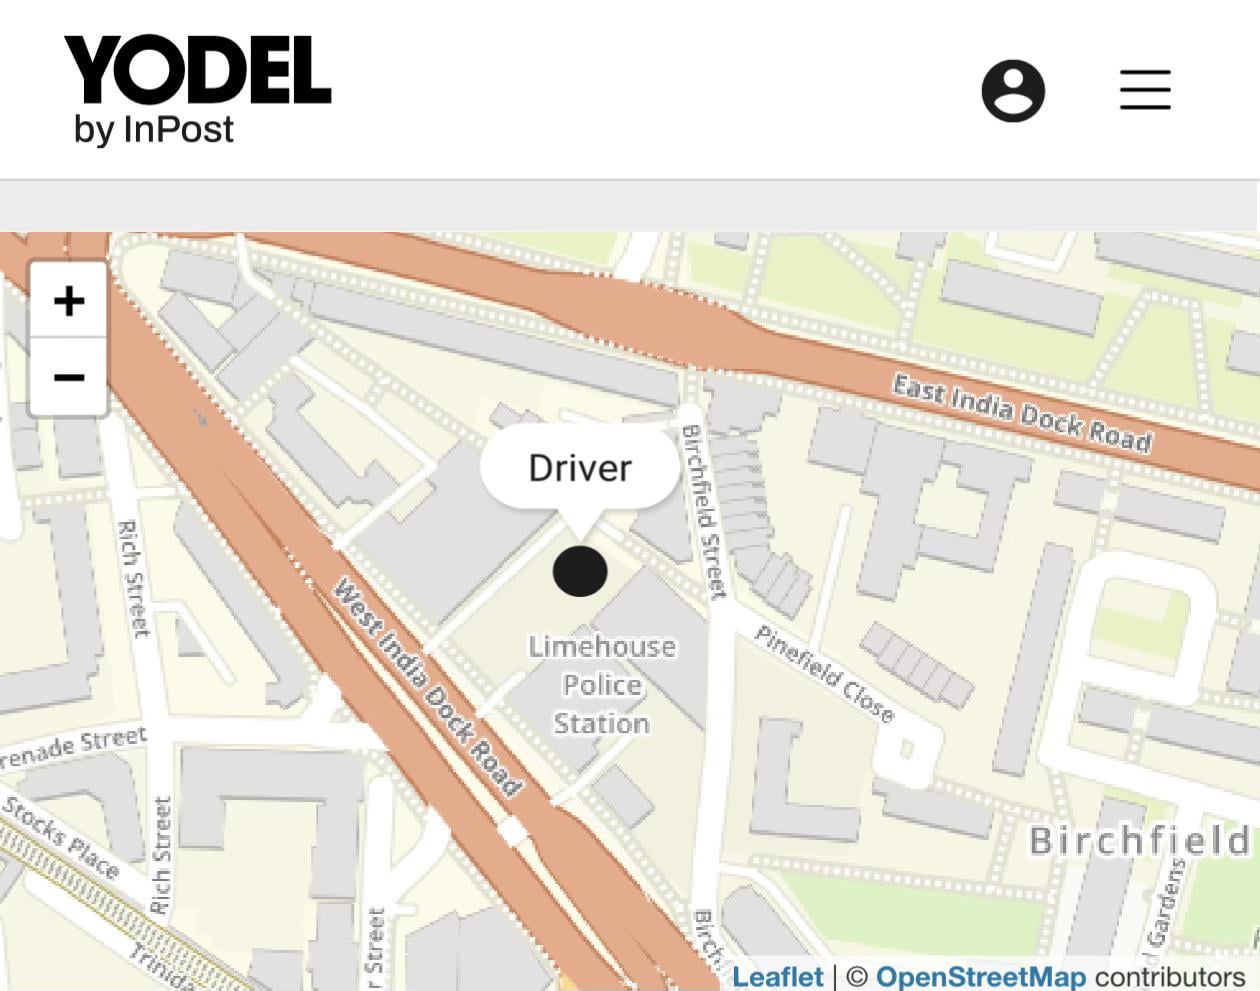Click the Limehouse Police Station label
Image resolution: width=1260 pixels, height=991 pixels.
pyautogui.click(x=602, y=685)
